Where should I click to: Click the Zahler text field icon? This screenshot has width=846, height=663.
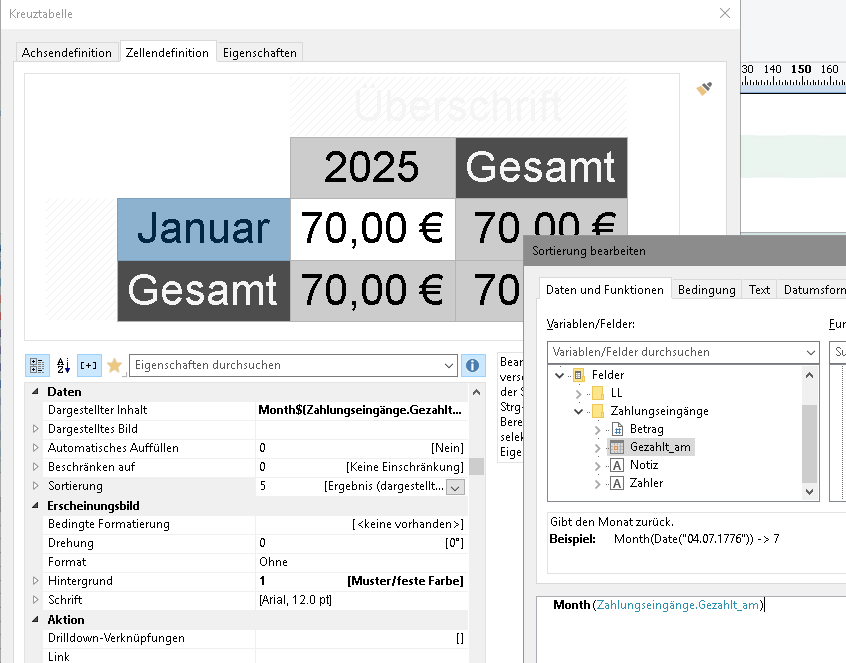pyautogui.click(x=617, y=483)
